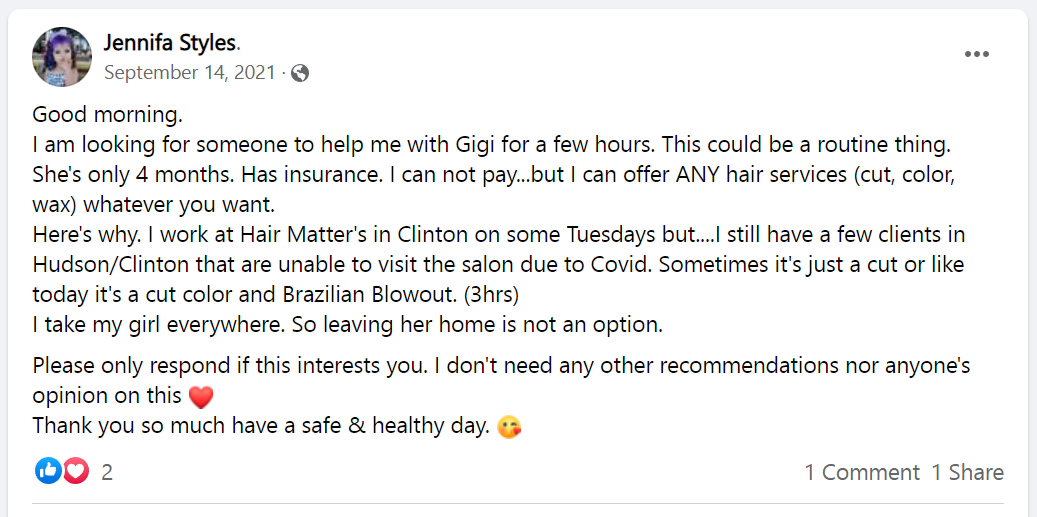The image size is (1037, 517).
Task: Click the red heart emoji after 'opinion on this'
Action: (x=201, y=397)
